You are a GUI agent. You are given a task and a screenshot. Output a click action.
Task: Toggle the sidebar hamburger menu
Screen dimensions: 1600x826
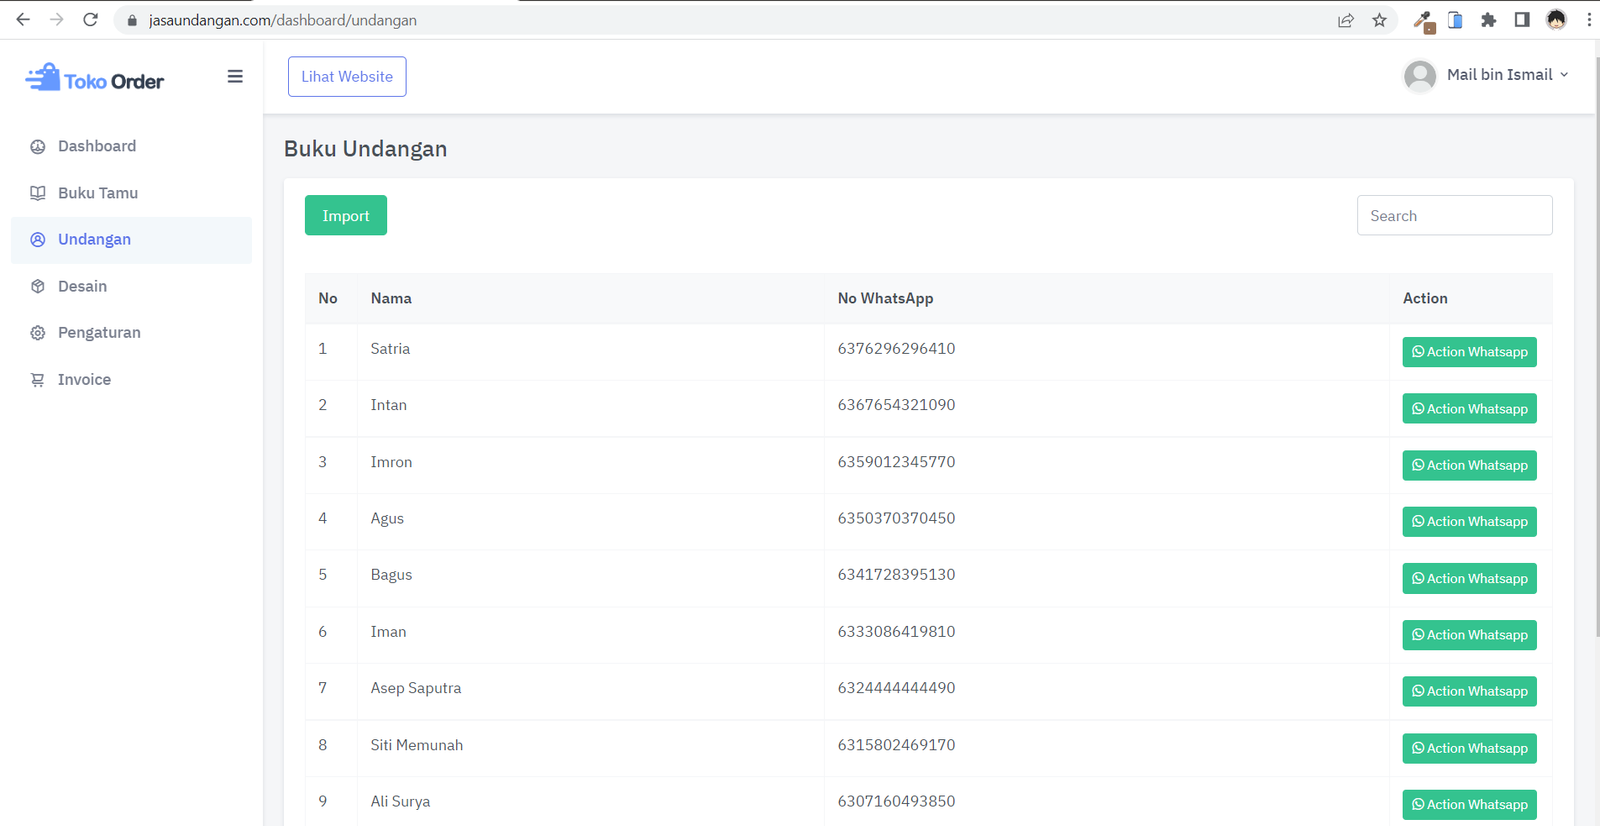pos(235,77)
